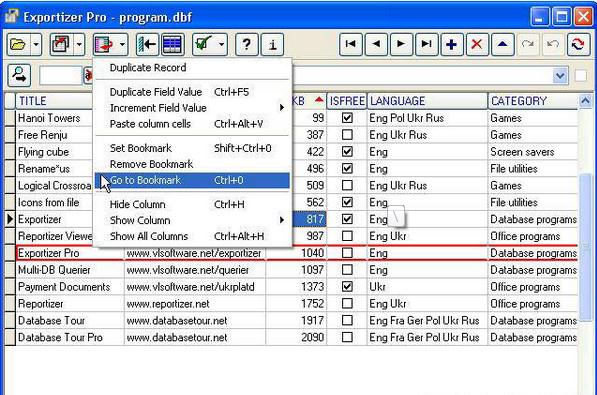Screen dimensions: 597x395
Task: Toggle ISFREE checkbox for Payment Documents
Action: pos(347,286)
